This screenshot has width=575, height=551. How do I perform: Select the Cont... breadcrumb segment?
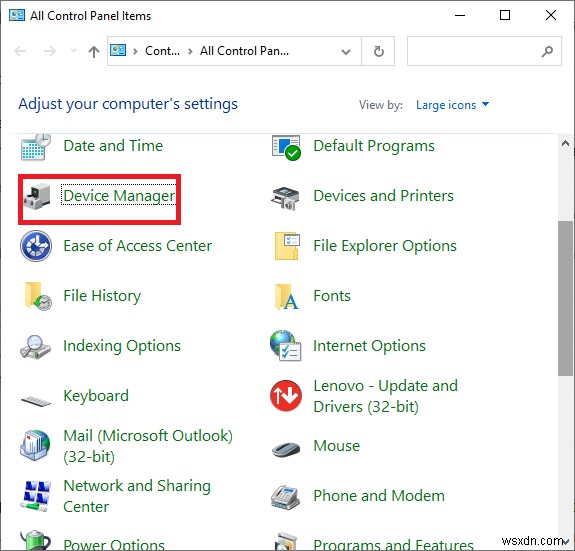click(x=162, y=51)
